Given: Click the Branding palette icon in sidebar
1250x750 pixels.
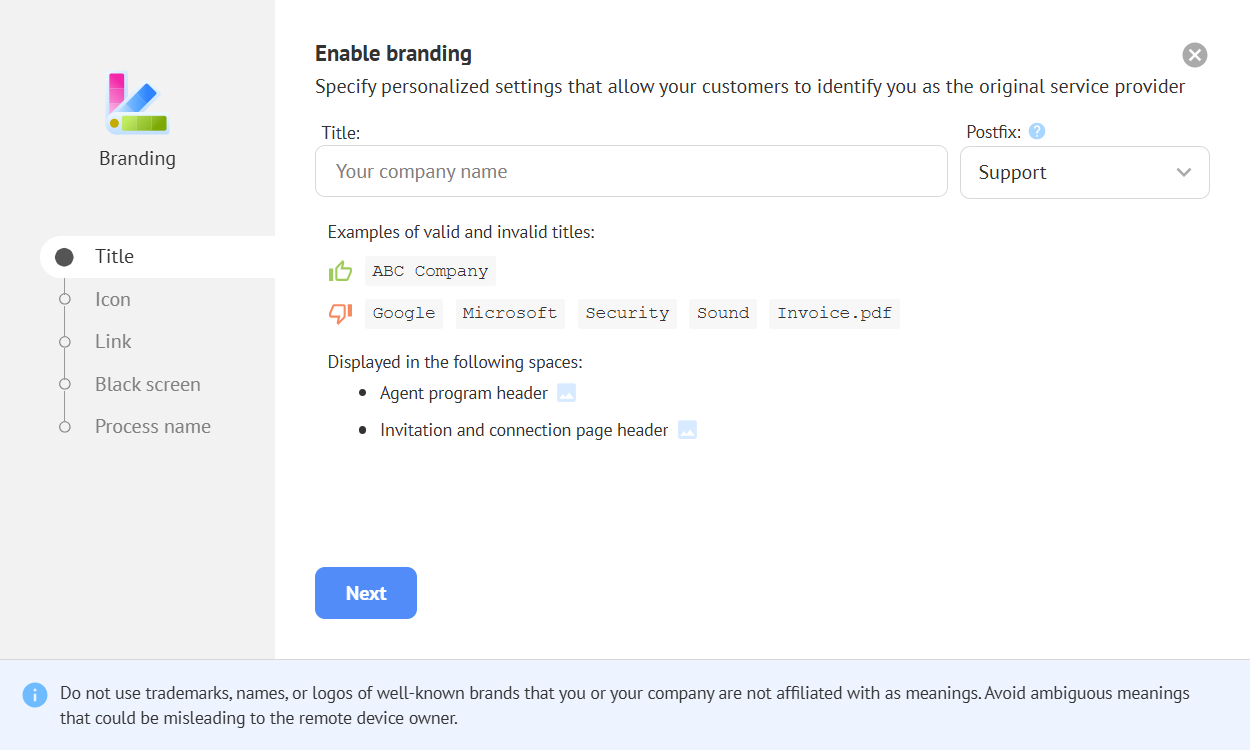Looking at the screenshot, I should [137, 104].
